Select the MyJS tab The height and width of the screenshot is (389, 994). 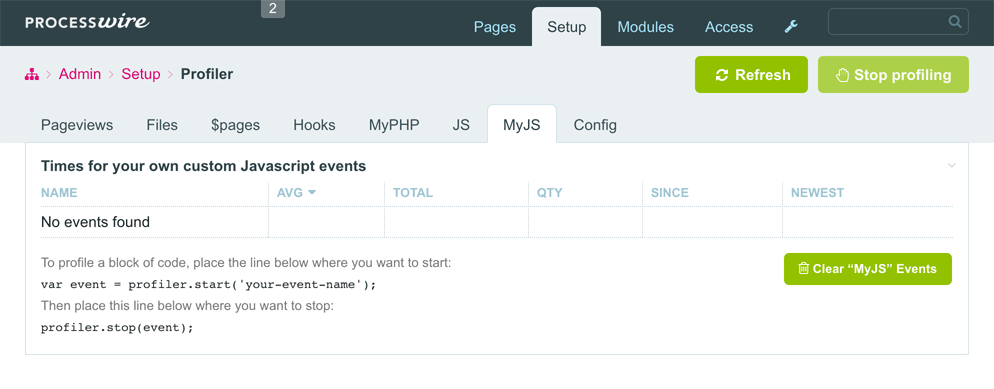tap(522, 125)
